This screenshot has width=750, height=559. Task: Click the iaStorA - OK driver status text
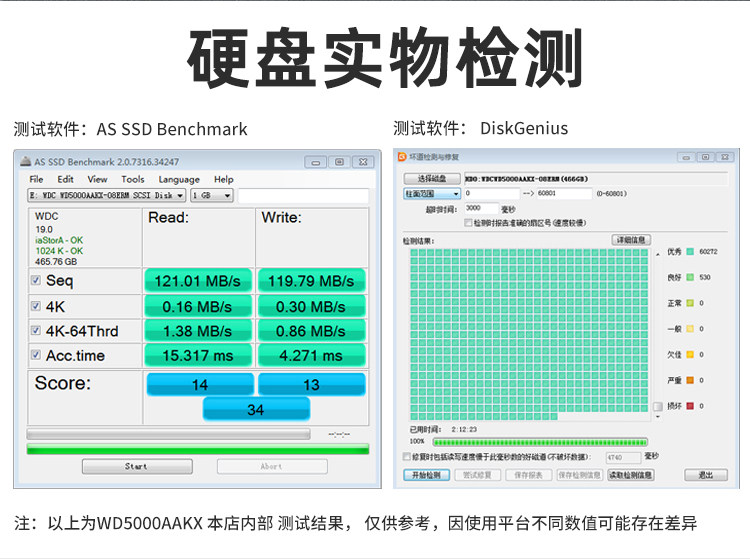click(x=59, y=240)
